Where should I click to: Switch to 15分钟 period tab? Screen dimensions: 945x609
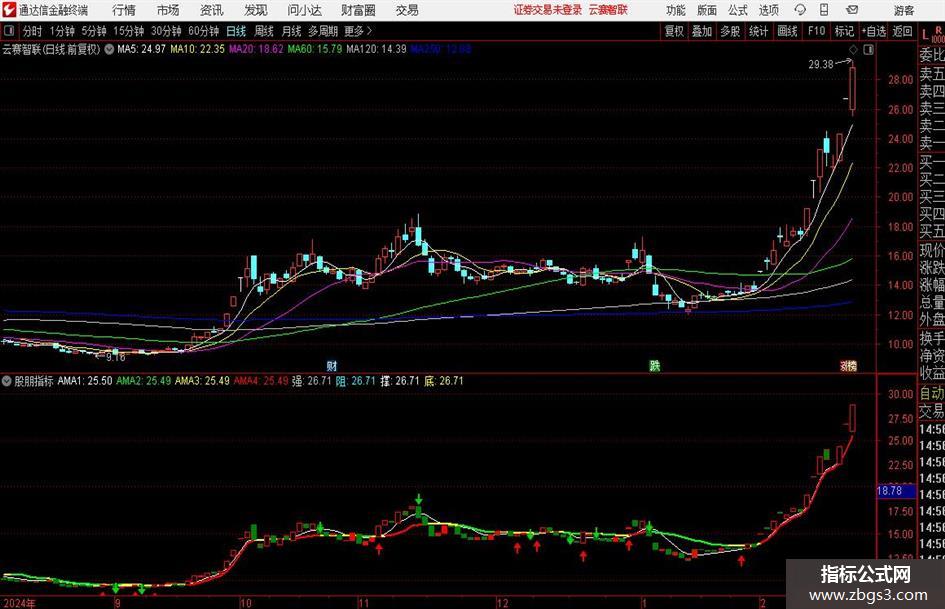tap(128, 31)
